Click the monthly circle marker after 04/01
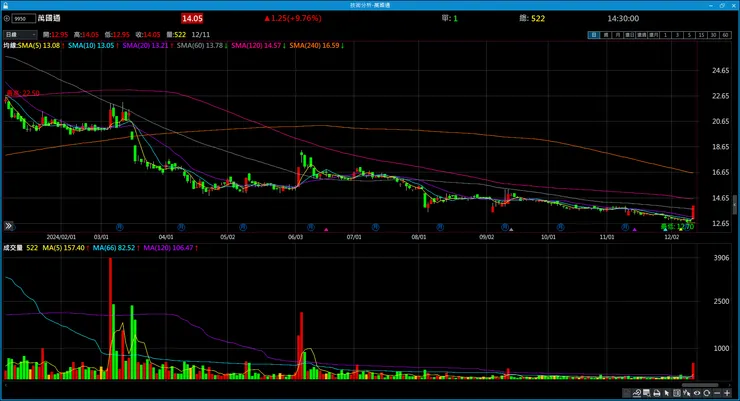This screenshot has height=401, width=740. [x=181, y=227]
